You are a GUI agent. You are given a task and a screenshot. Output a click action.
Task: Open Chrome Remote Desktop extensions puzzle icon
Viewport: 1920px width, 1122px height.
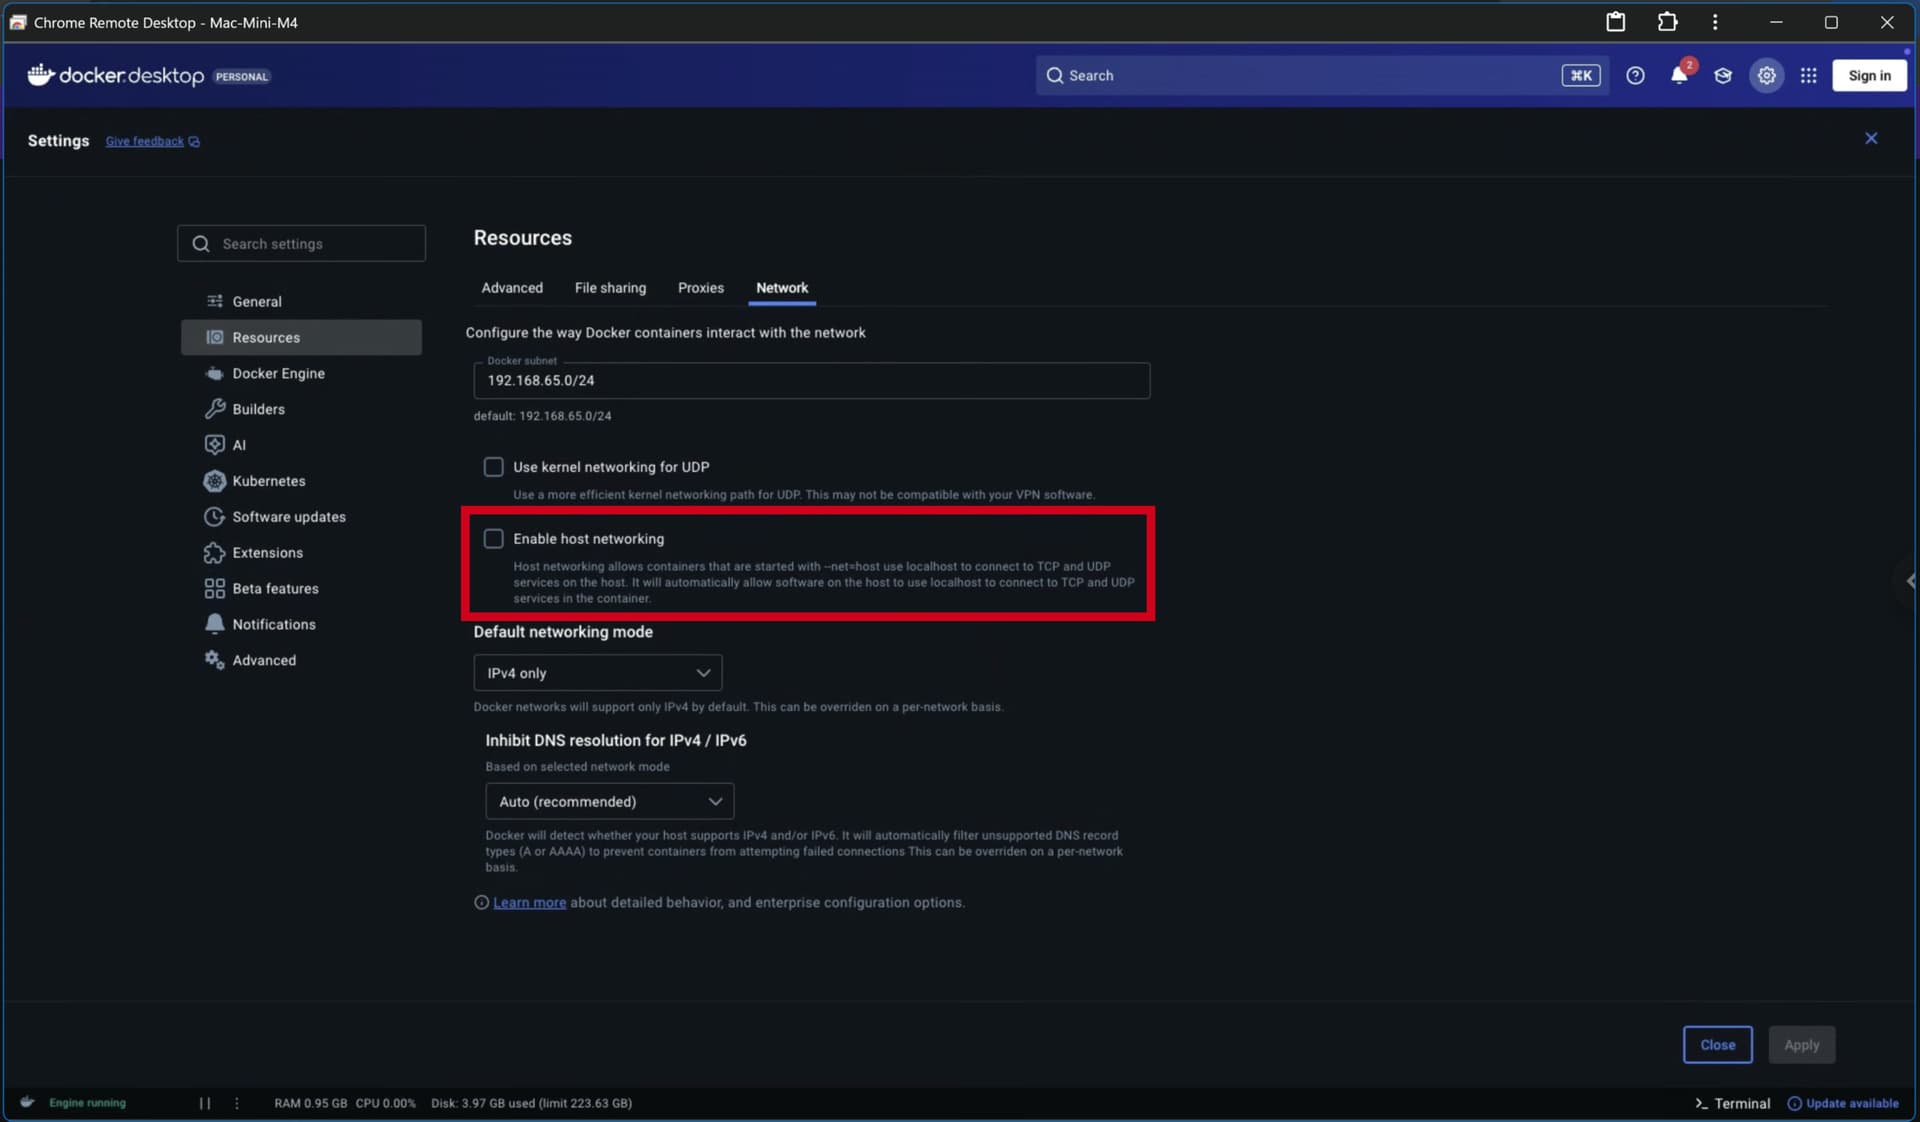[1667, 22]
